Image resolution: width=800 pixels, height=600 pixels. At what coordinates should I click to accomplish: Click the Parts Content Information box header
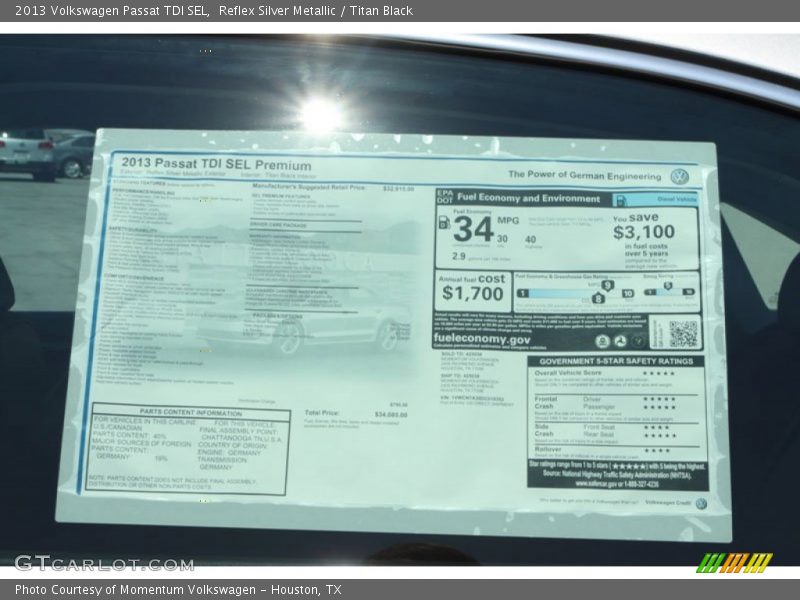point(190,412)
